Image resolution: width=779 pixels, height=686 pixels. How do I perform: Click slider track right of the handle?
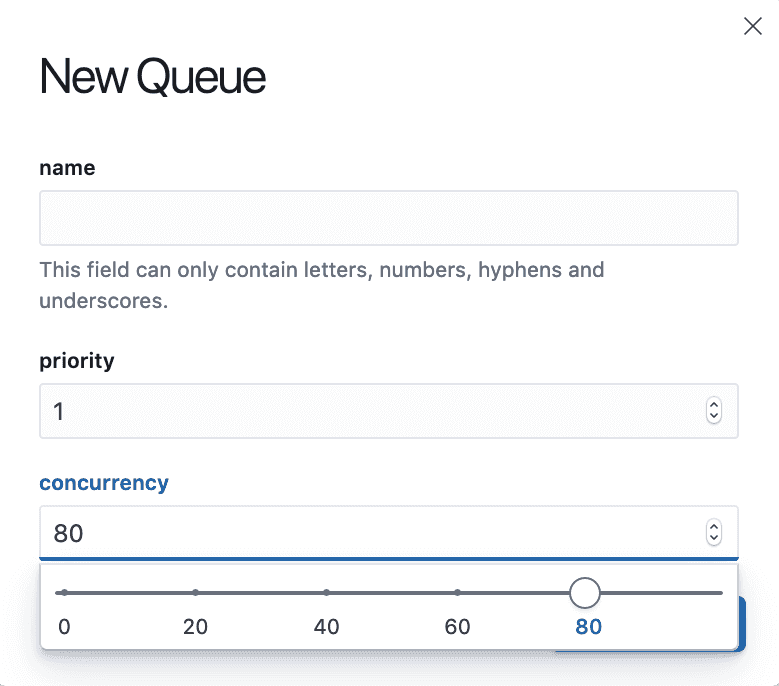click(661, 593)
